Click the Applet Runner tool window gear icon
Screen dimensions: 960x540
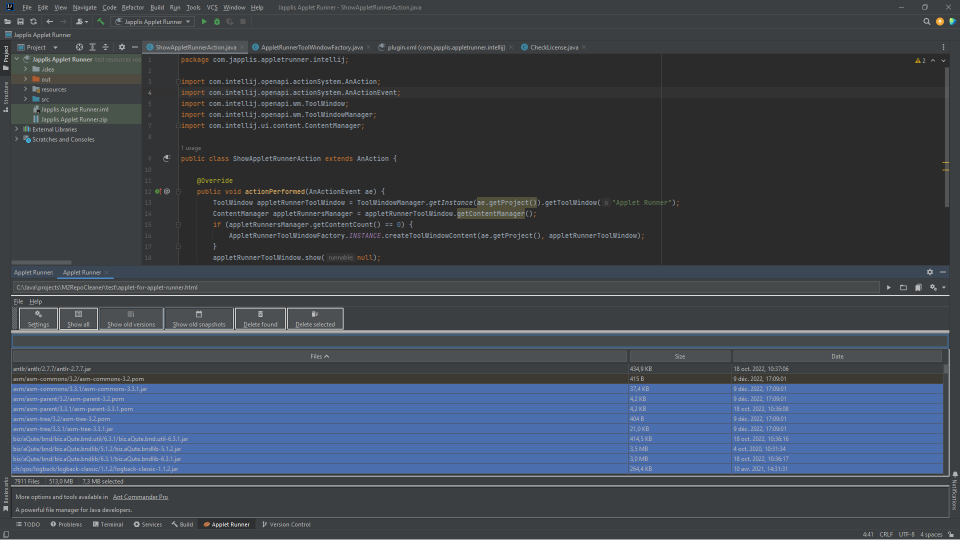[x=930, y=272]
